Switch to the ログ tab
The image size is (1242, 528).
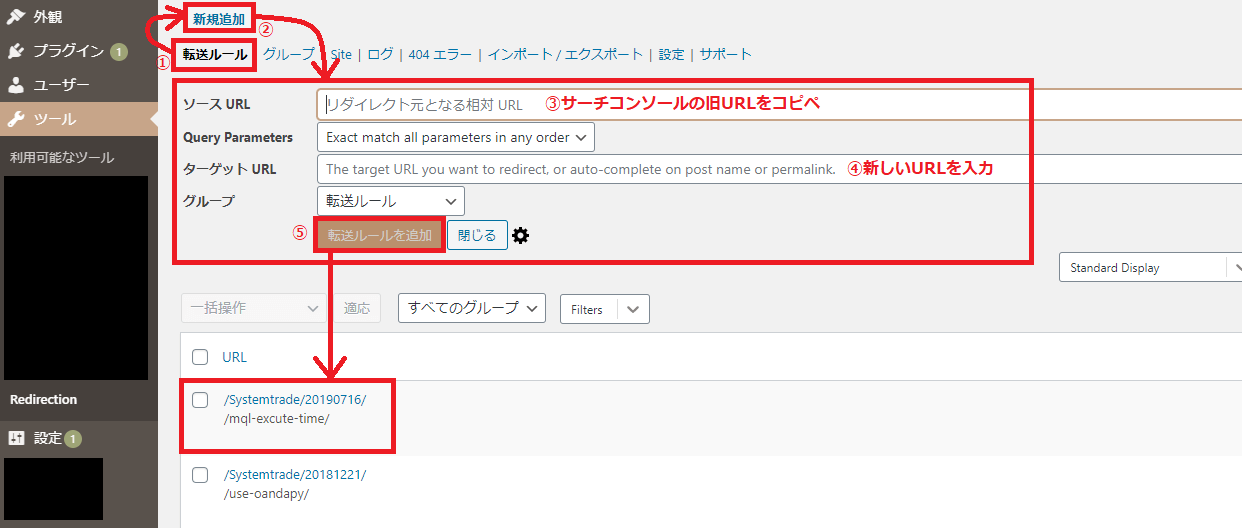click(x=380, y=54)
